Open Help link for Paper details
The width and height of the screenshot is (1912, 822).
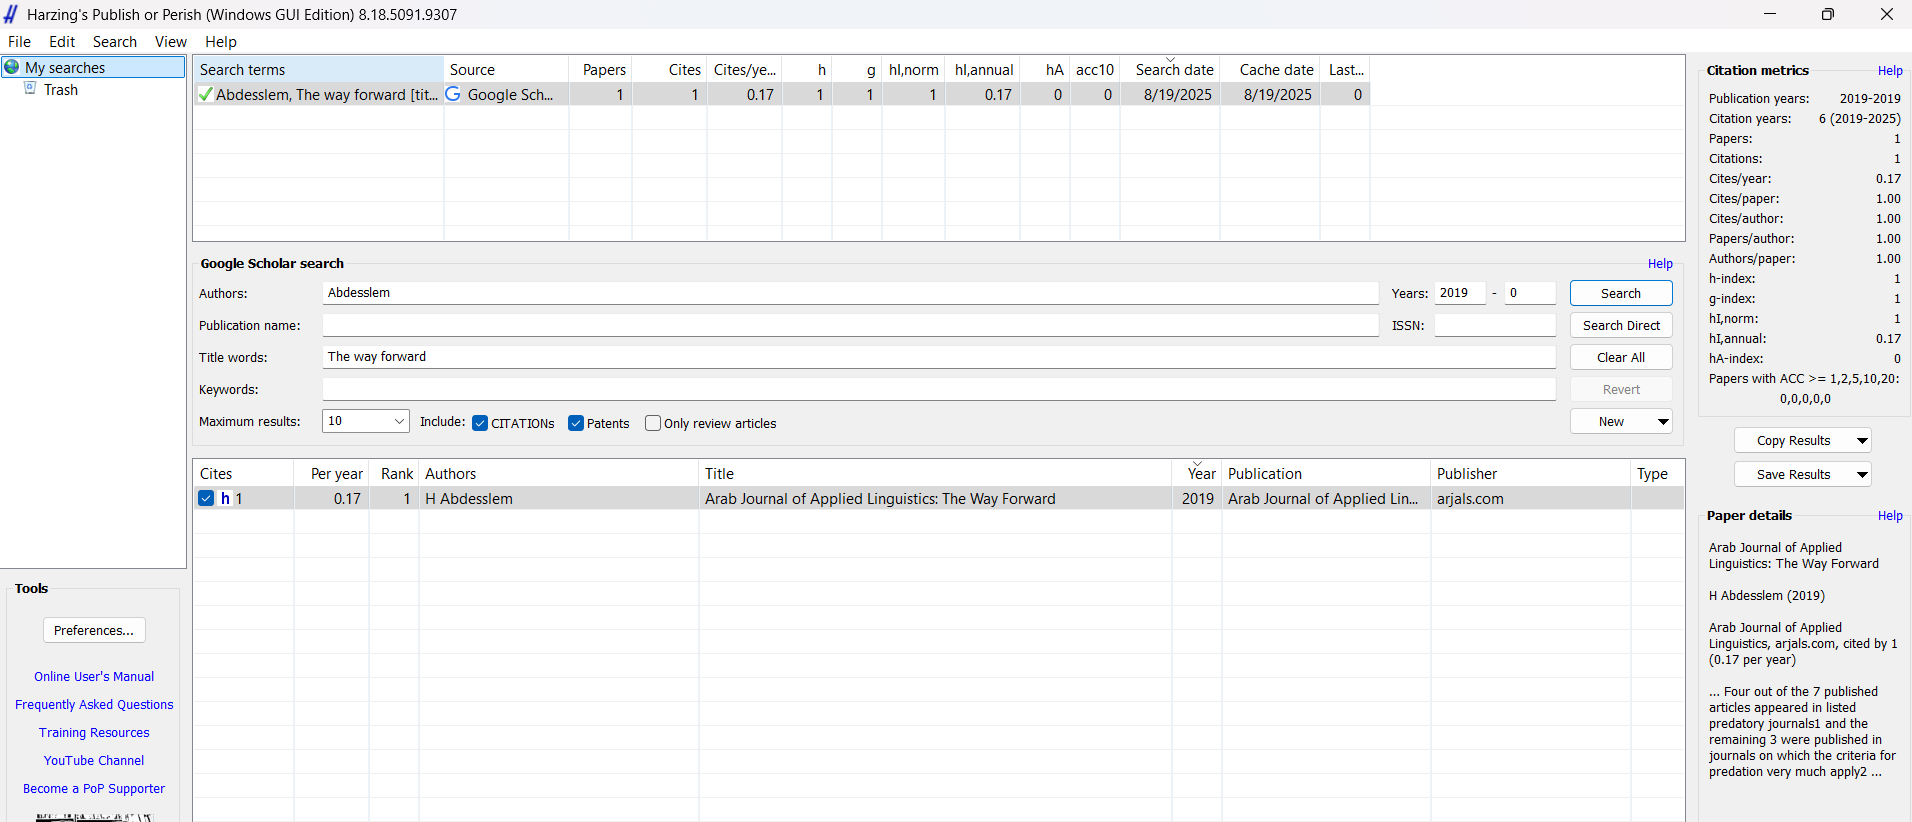(1890, 516)
